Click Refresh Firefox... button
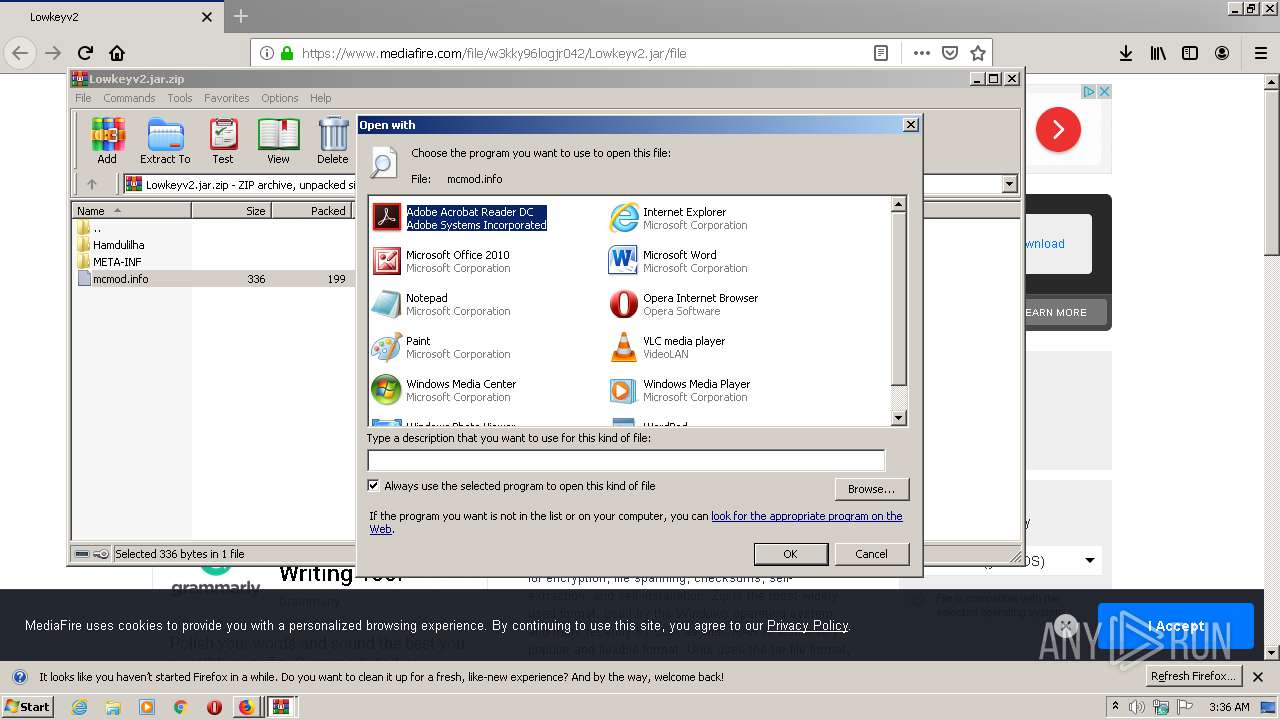 click(x=1193, y=676)
